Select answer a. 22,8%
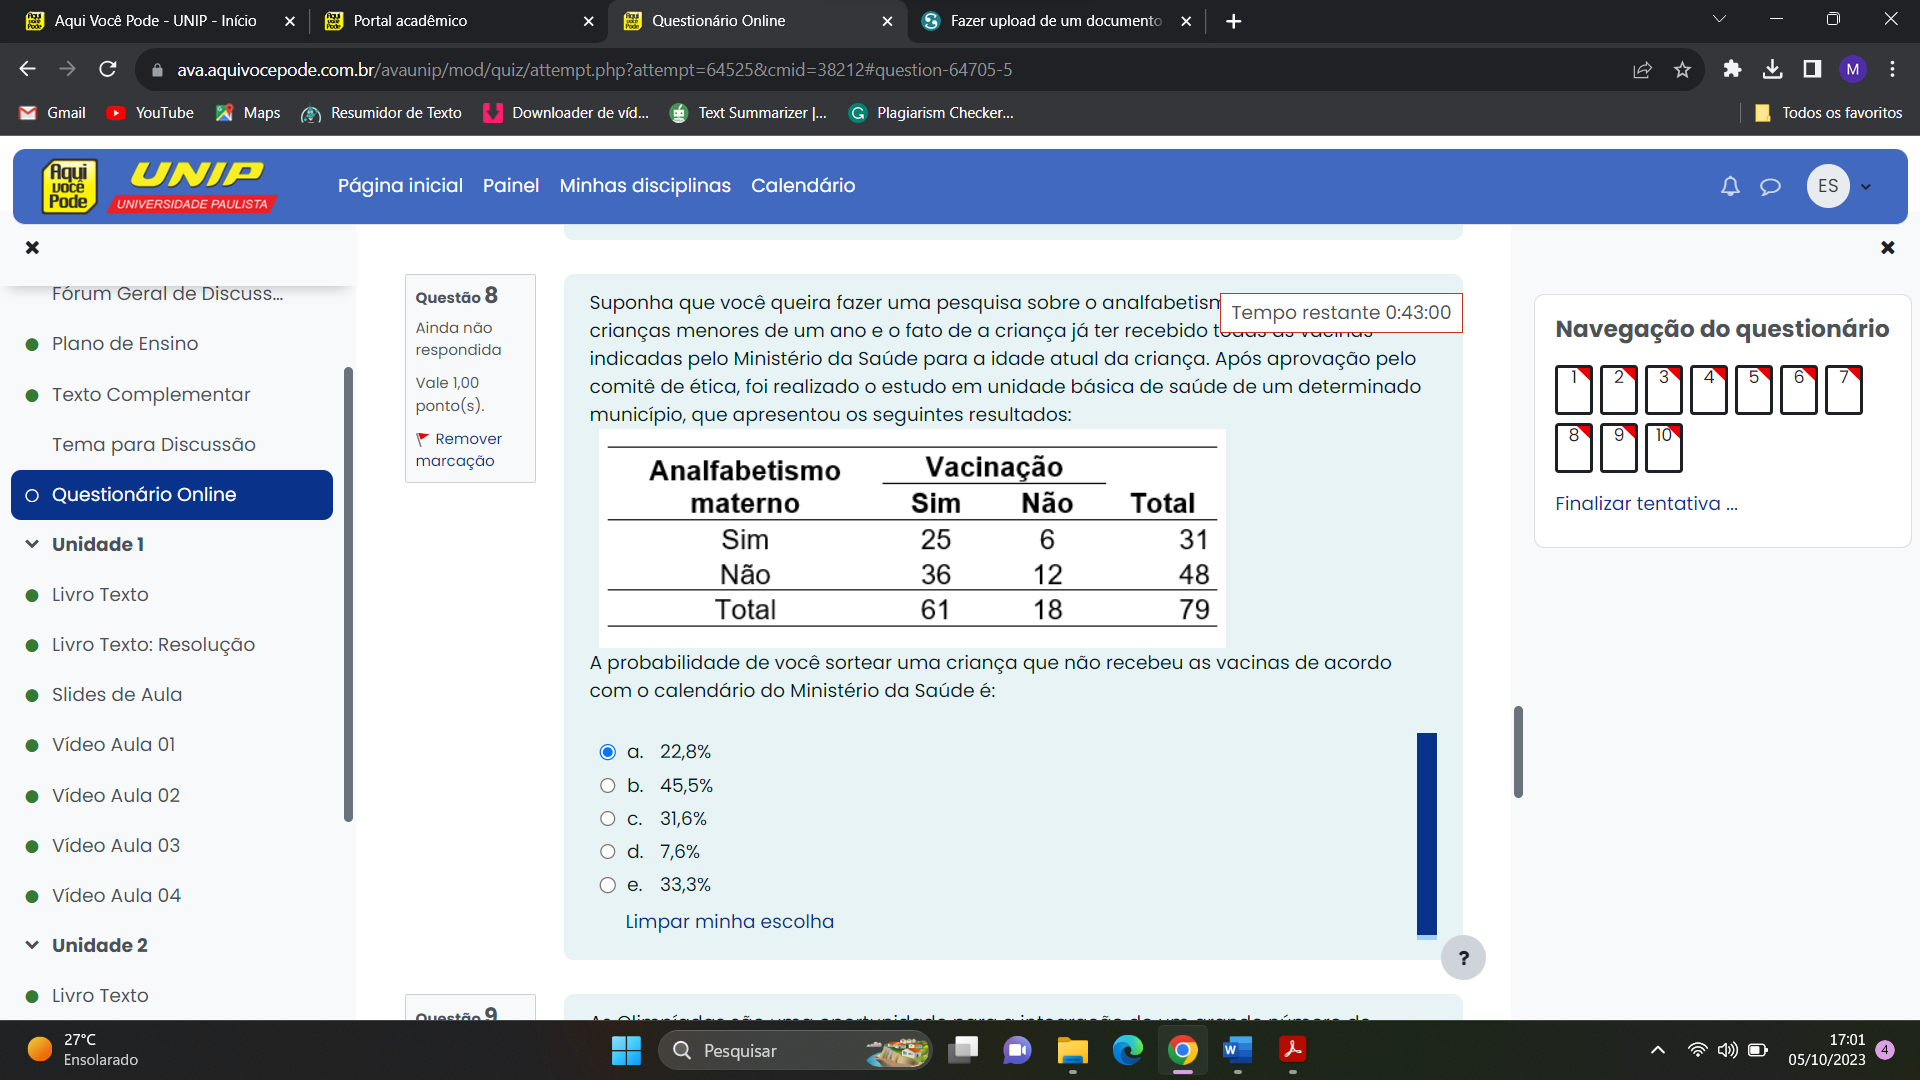Viewport: 1920px width, 1080px height. coord(607,752)
